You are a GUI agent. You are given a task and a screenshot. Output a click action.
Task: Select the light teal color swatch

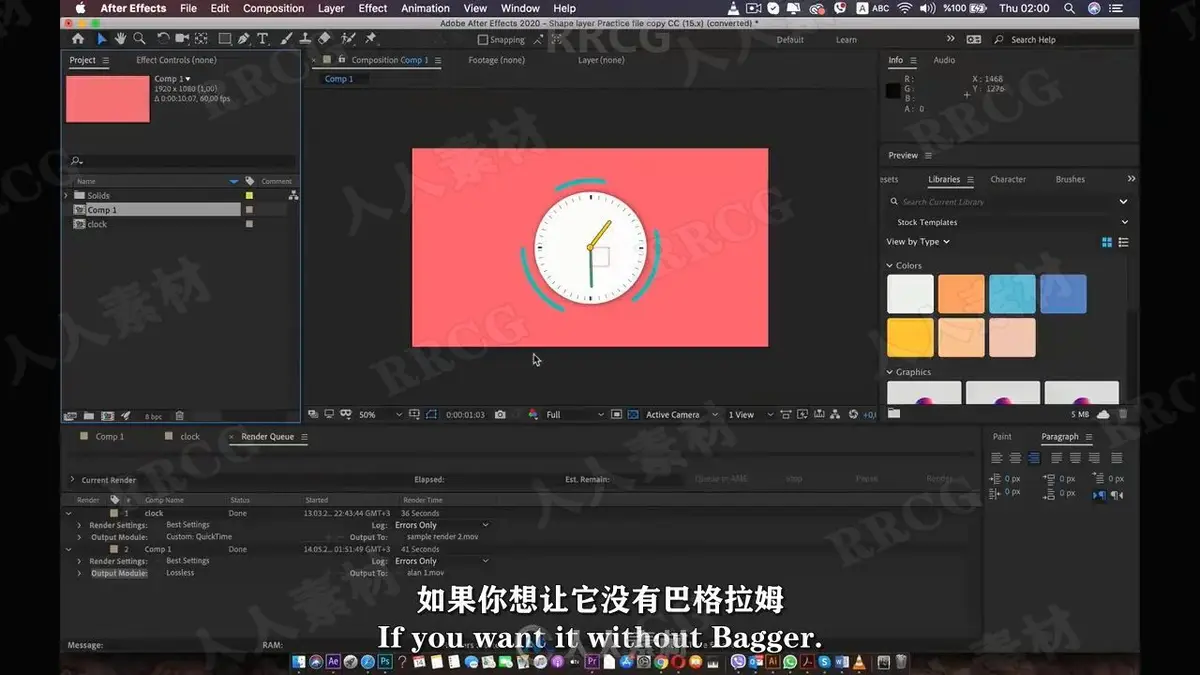[1012, 294]
